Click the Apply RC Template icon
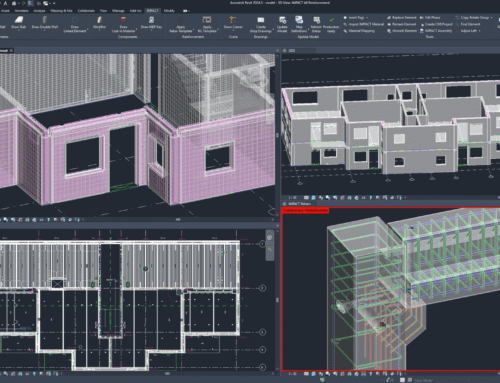This screenshot has height=383, width=500. click(207, 20)
